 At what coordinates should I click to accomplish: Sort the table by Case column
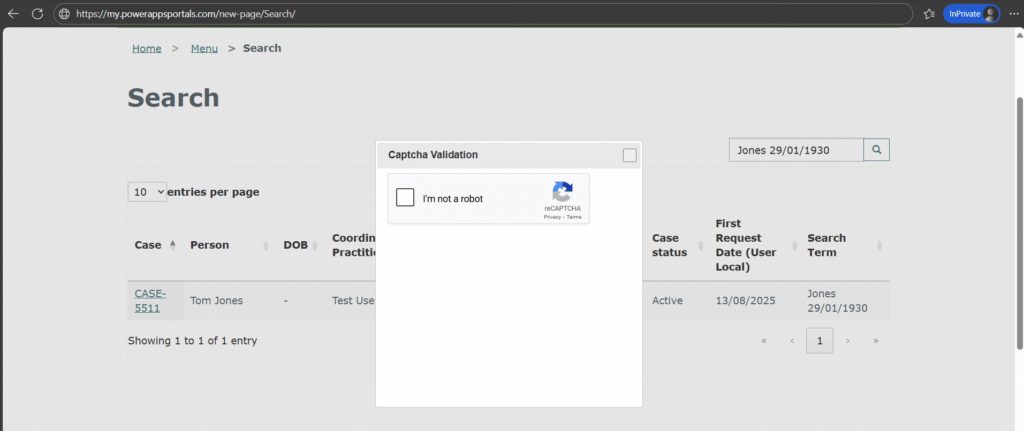click(154, 245)
